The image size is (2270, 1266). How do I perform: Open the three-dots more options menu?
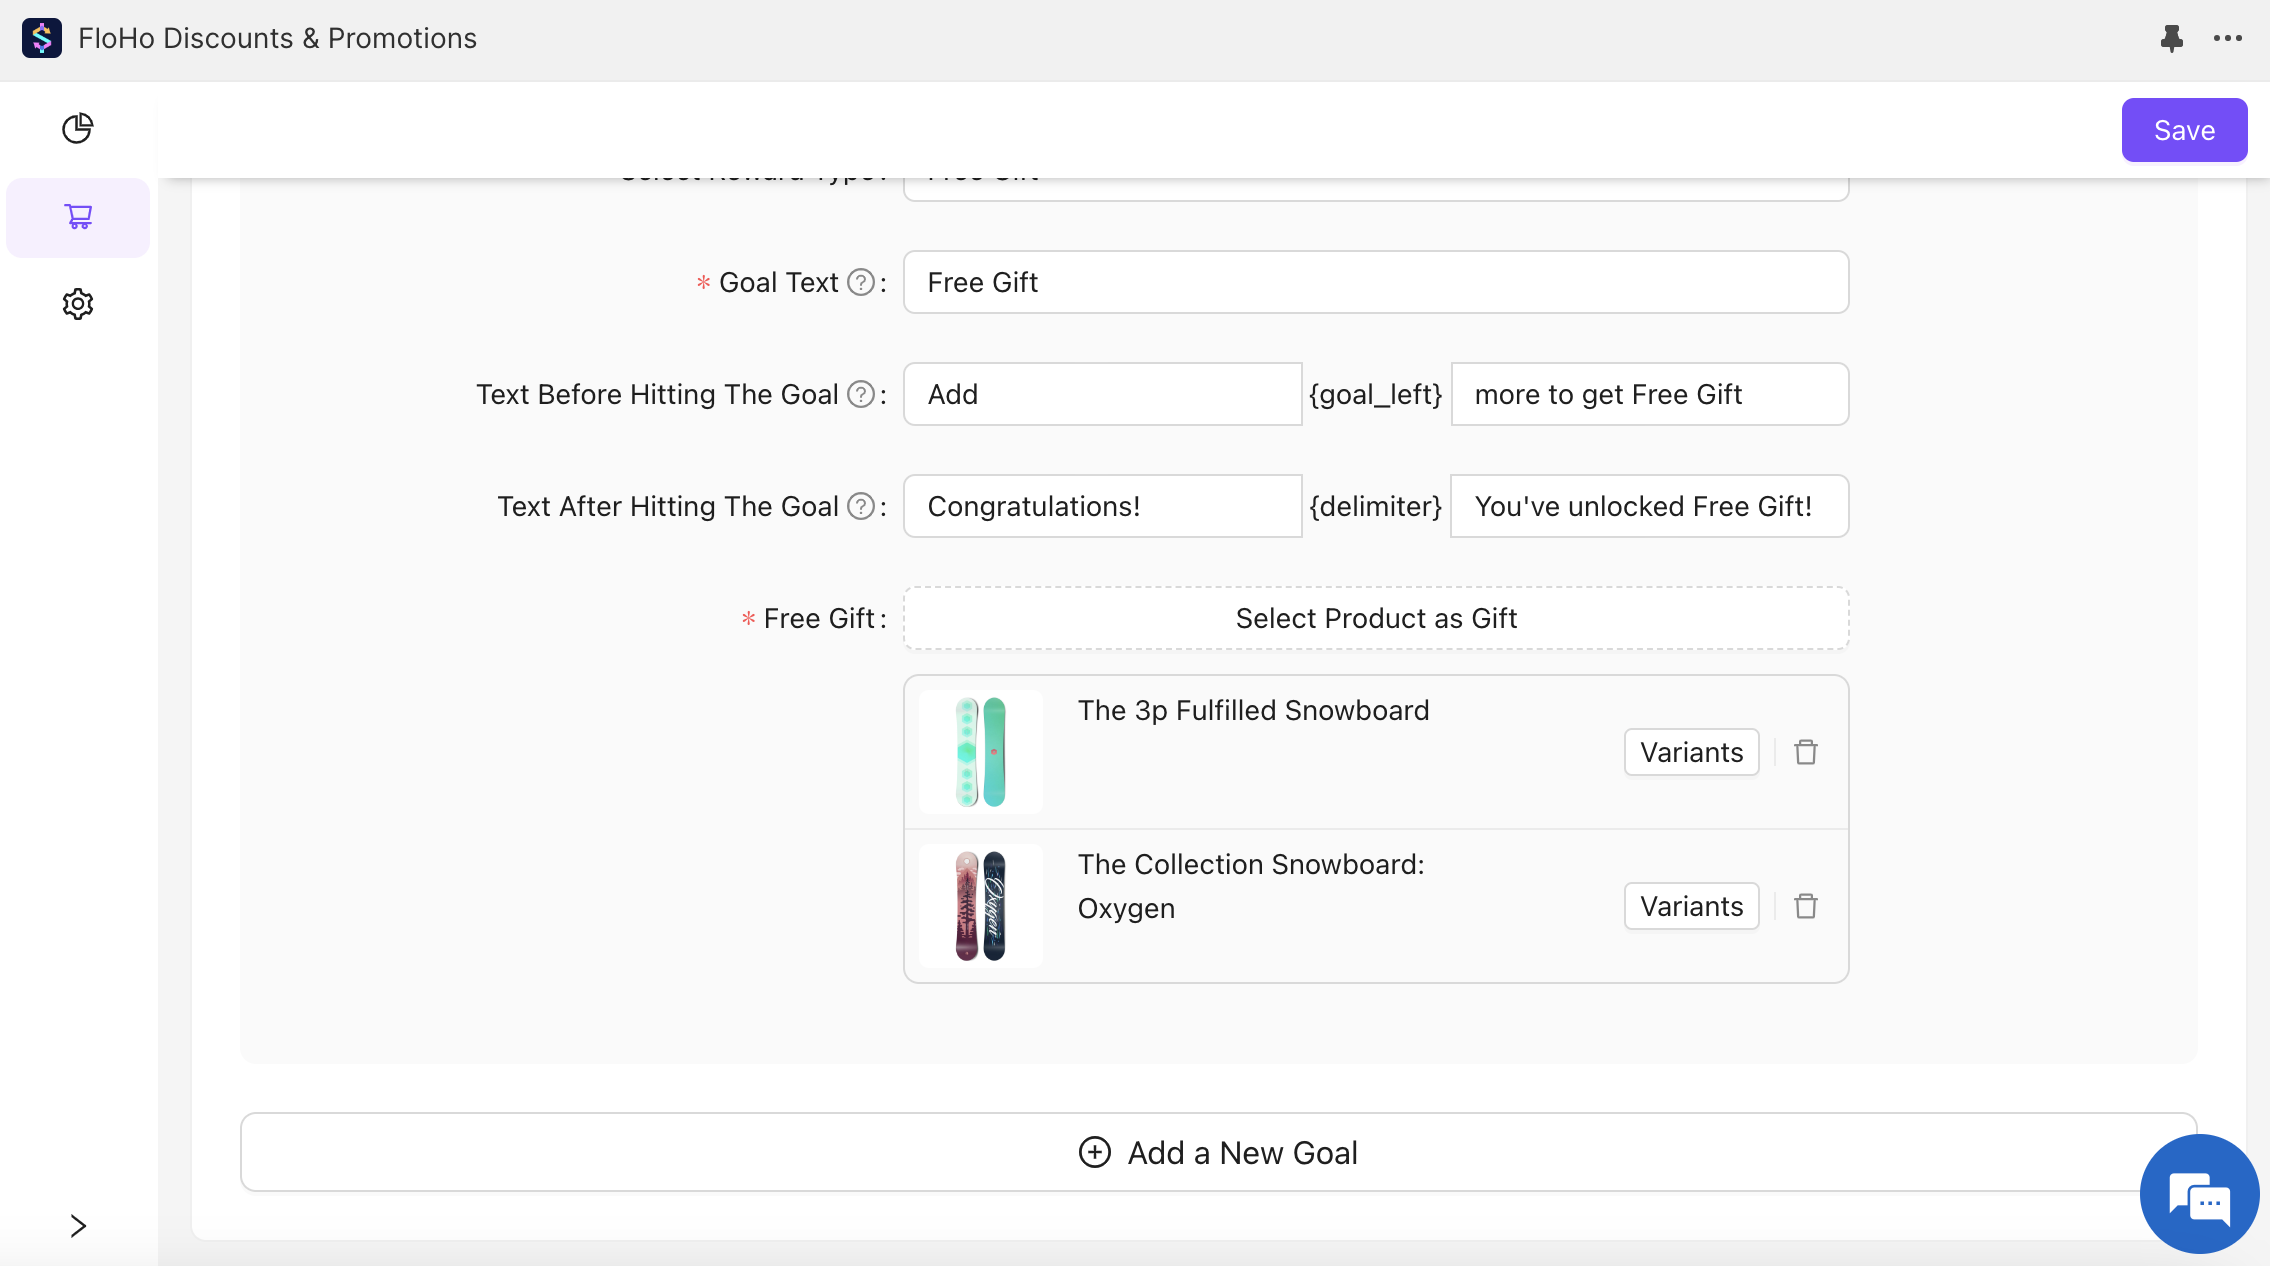[x=2227, y=38]
